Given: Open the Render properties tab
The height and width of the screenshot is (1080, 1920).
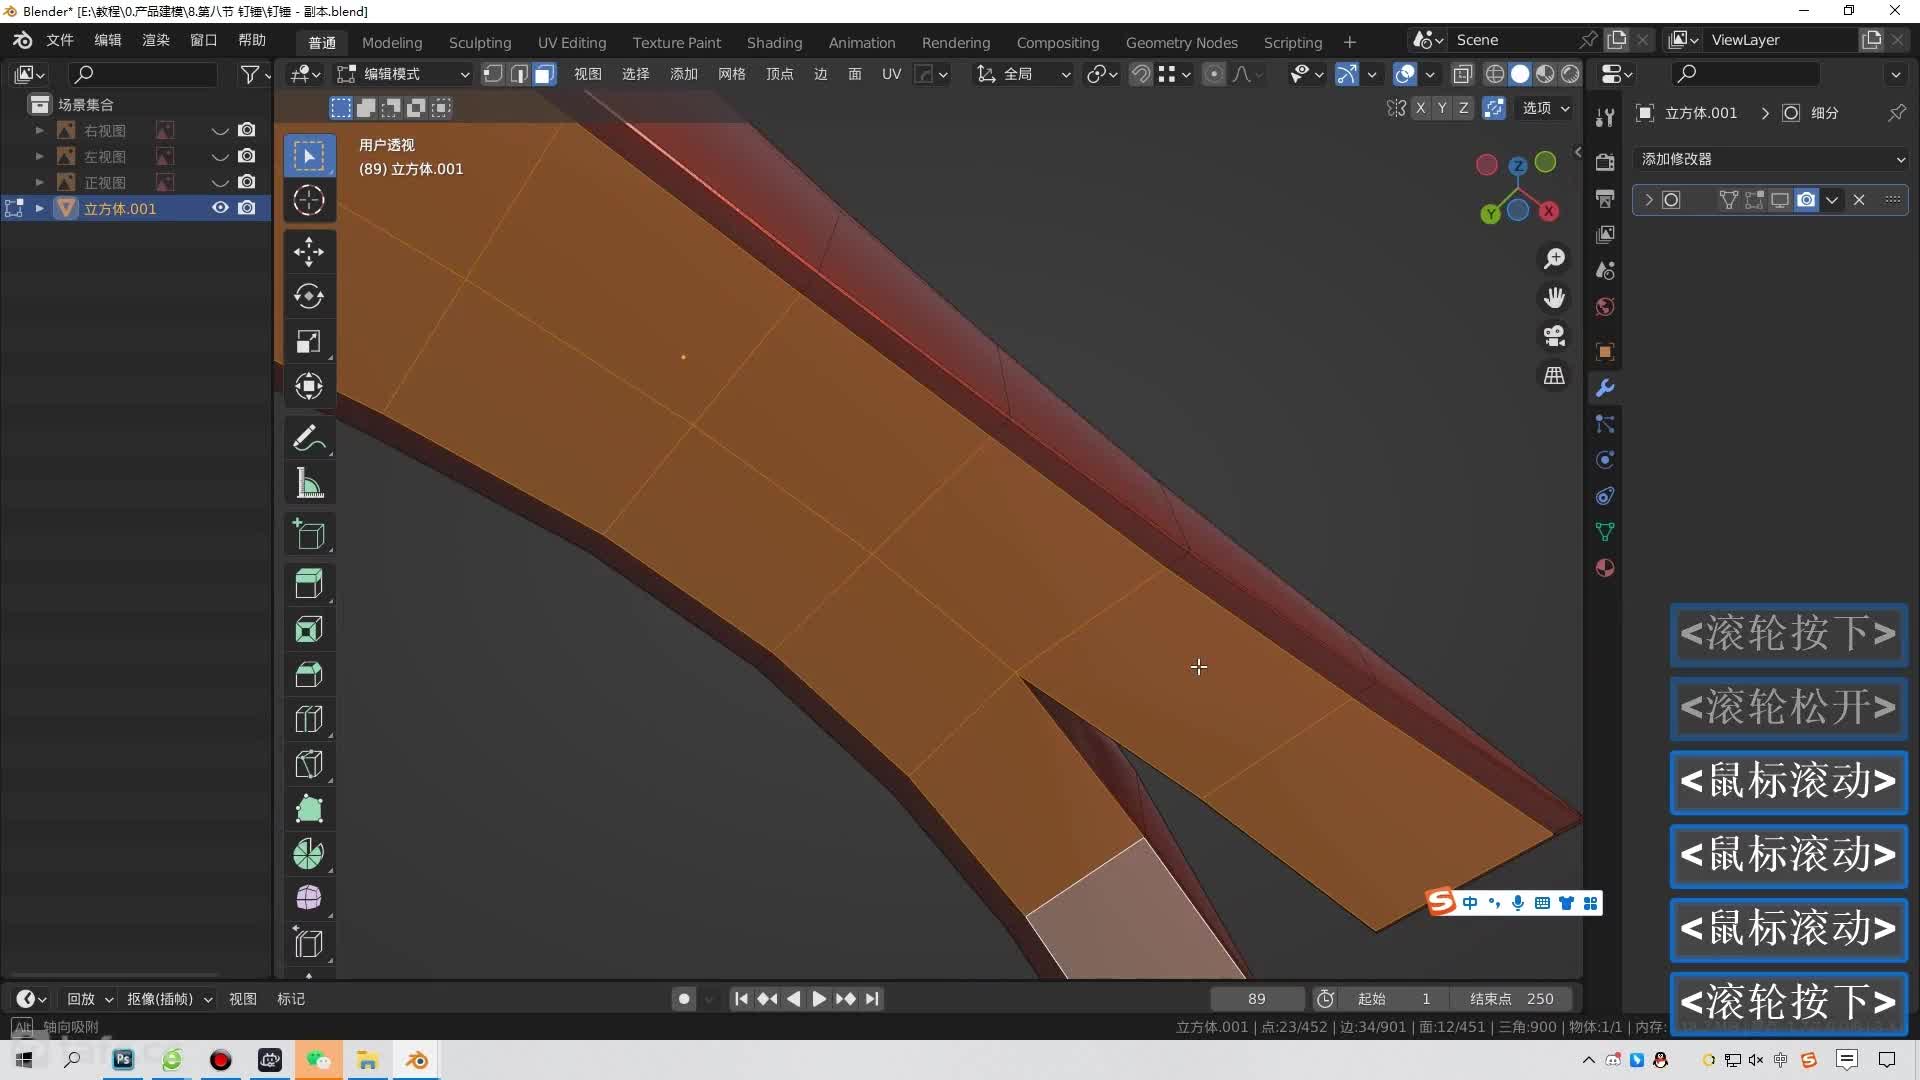Looking at the screenshot, I should coord(1605,162).
